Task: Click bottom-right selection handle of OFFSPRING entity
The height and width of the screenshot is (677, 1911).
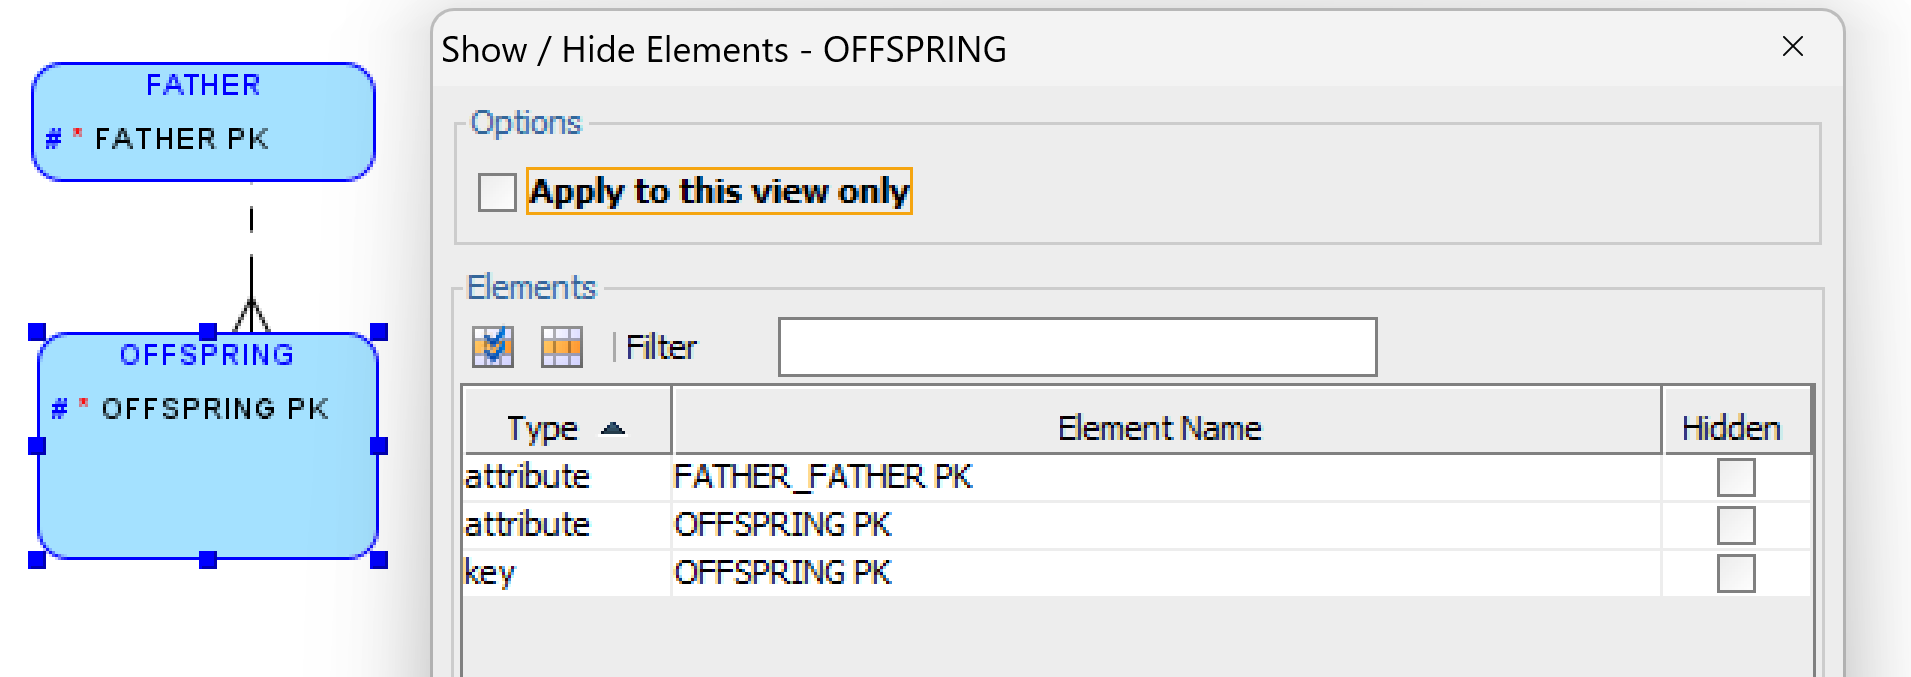Action: click(x=379, y=560)
